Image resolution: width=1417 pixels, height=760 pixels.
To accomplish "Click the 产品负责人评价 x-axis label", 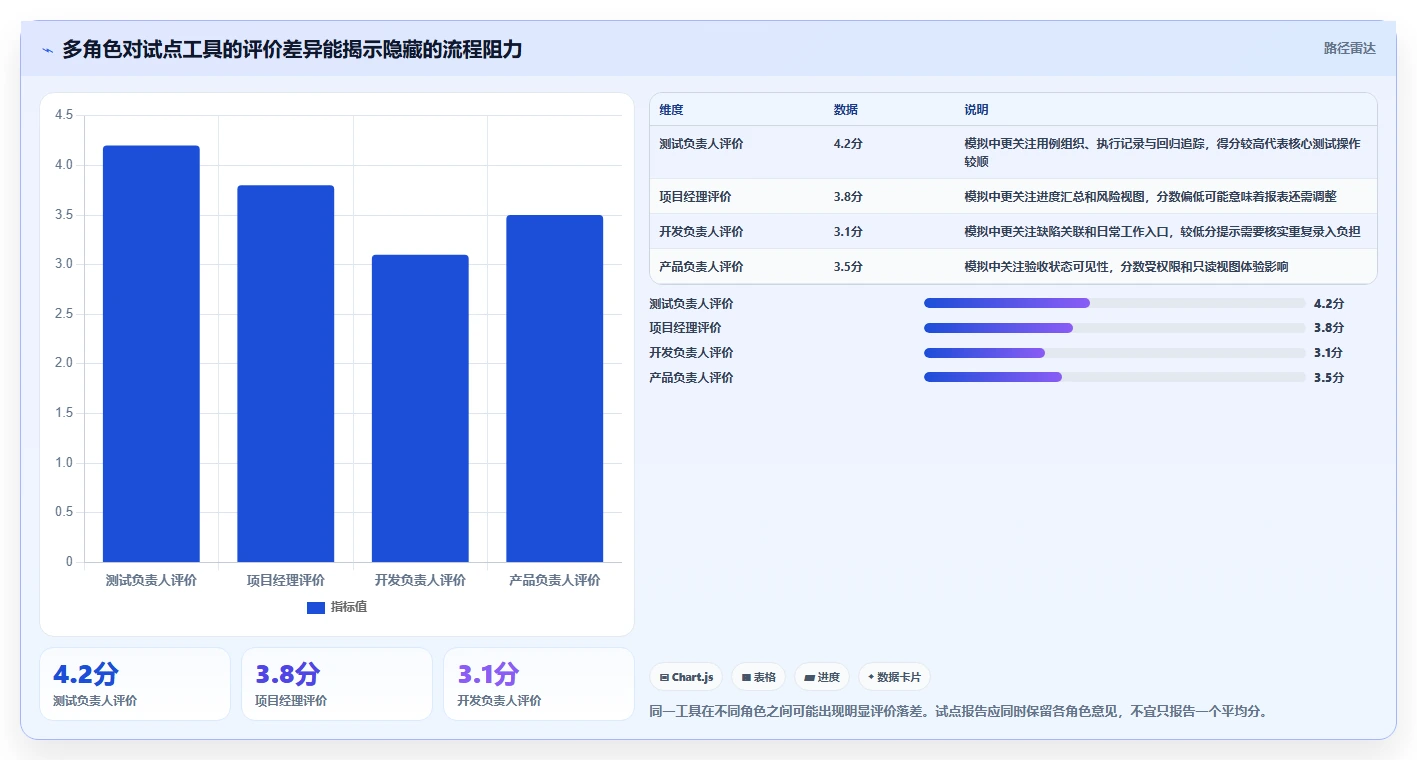I will coord(555,580).
